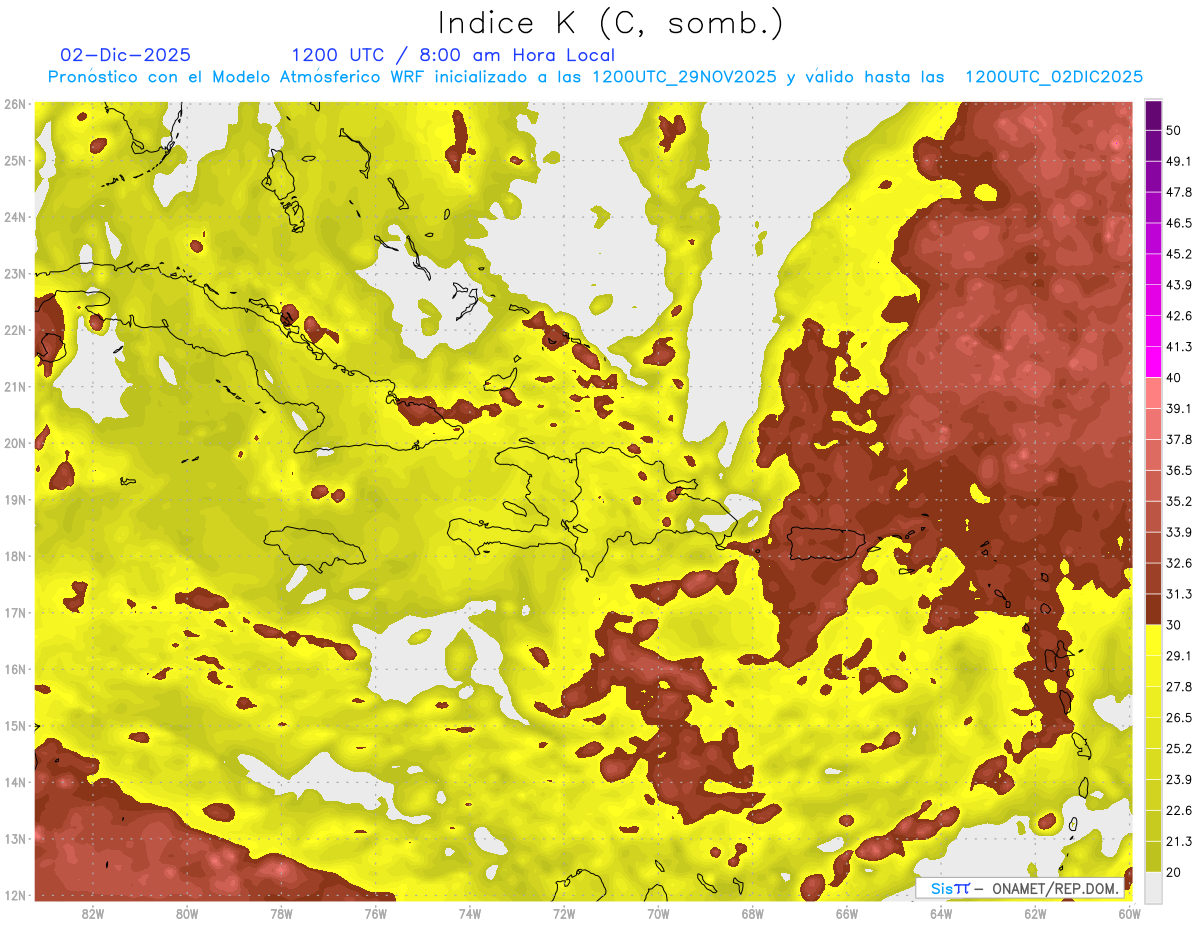1200x927 pixels.
Task: Click the latitude label '25N'
Action: point(15,160)
